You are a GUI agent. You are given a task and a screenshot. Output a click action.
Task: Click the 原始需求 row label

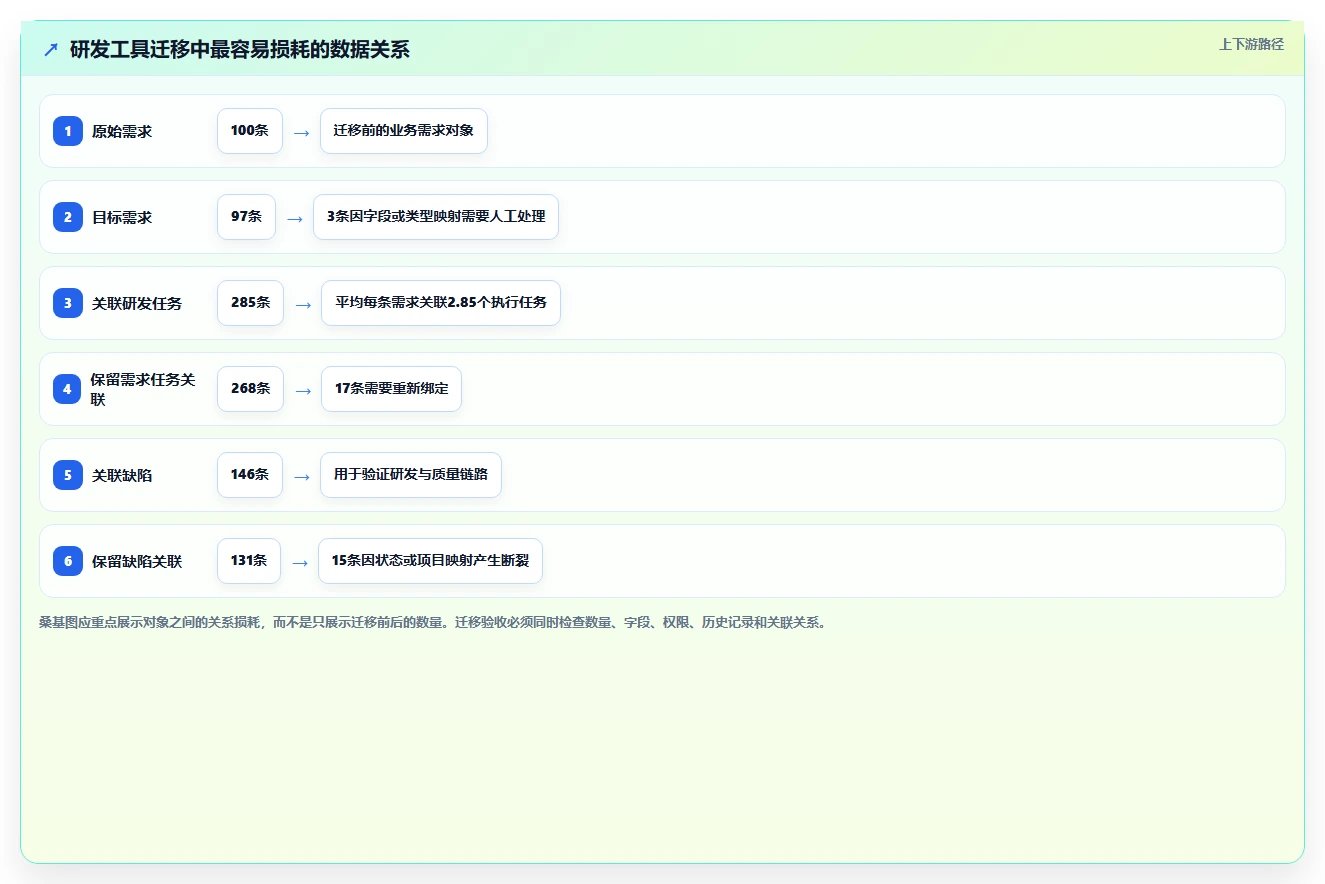tap(122, 131)
